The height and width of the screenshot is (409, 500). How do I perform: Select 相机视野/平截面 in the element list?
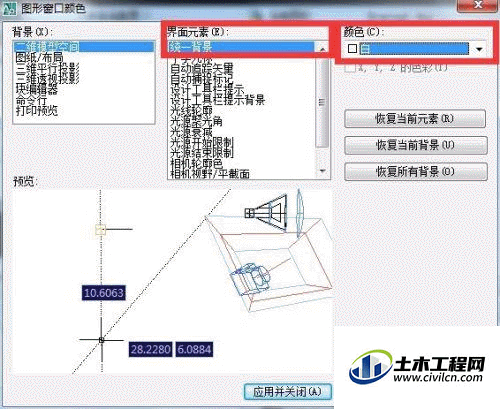click(x=241, y=173)
